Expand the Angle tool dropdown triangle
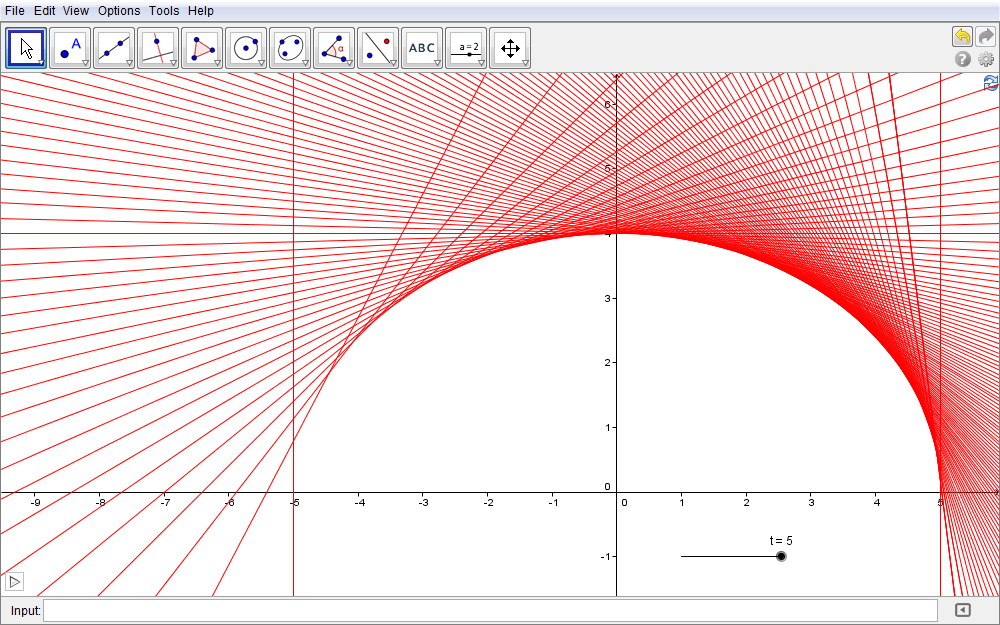Image resolution: width=1000 pixels, height=625 pixels. 349,63
